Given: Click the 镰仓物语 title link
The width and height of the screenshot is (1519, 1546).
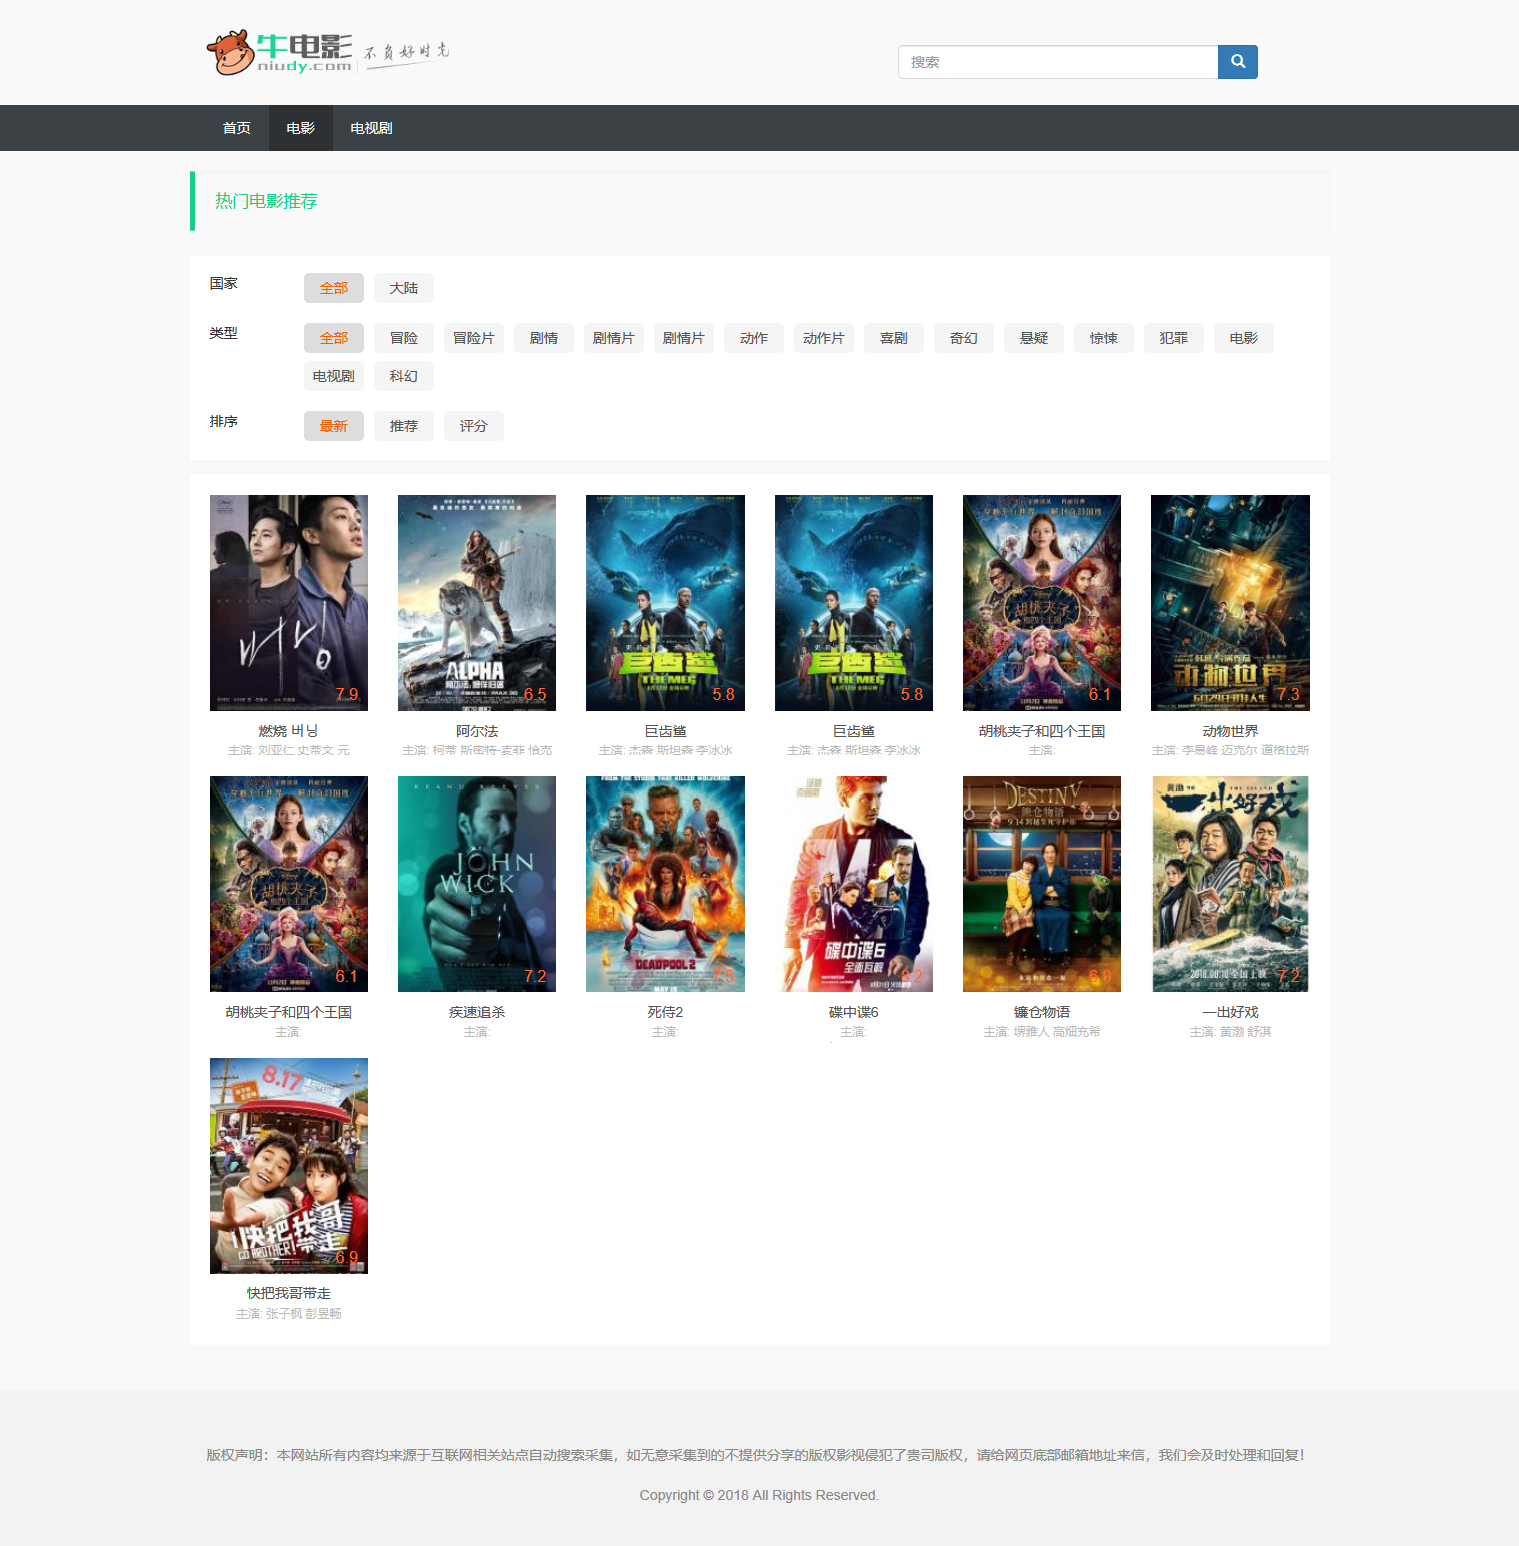Looking at the screenshot, I should pos(1042,1012).
